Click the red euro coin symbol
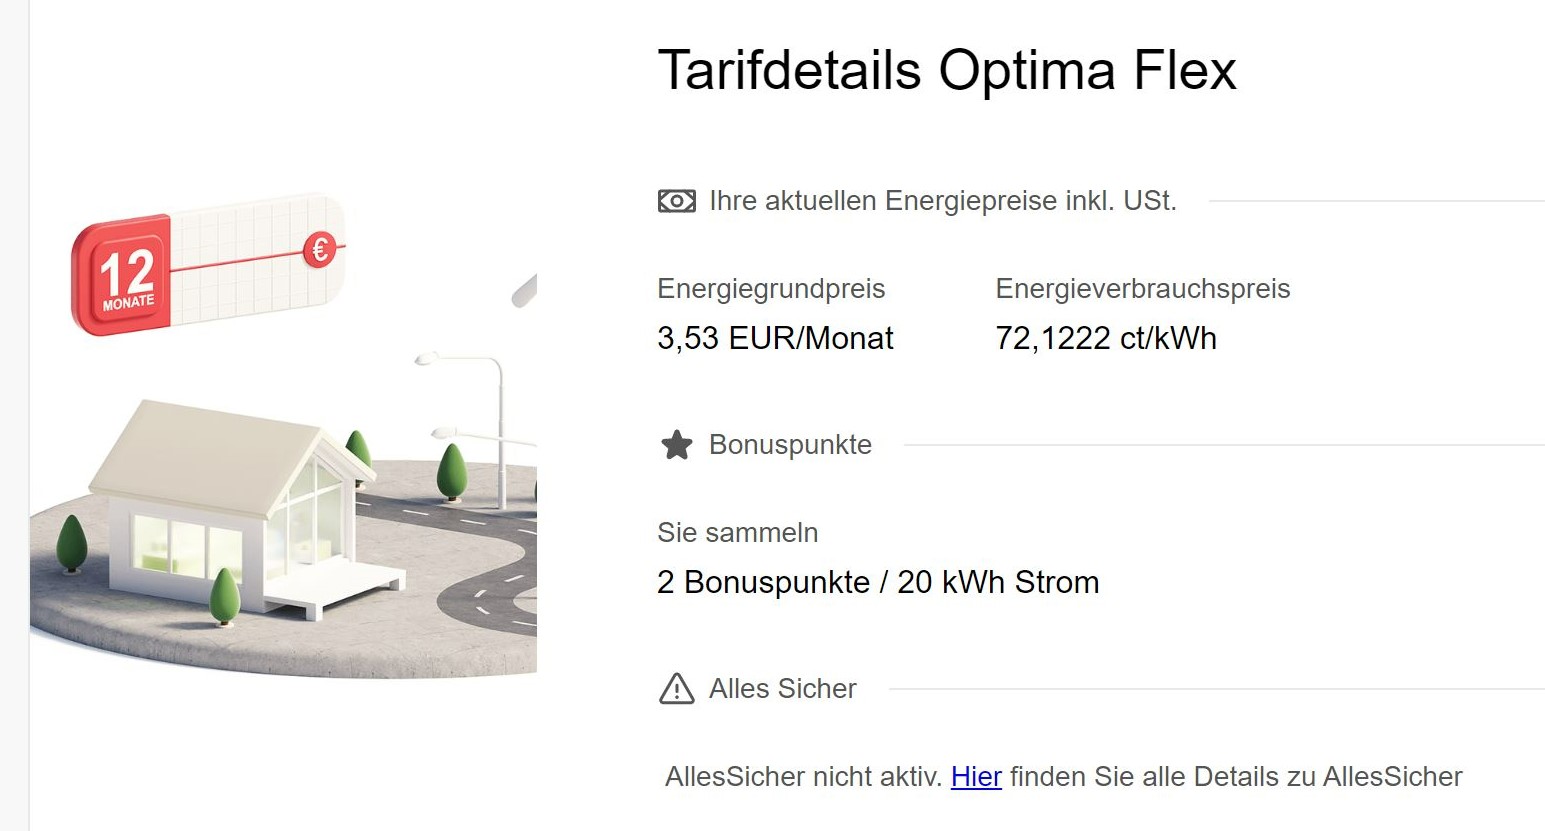The image size is (1545, 831). click(x=319, y=249)
